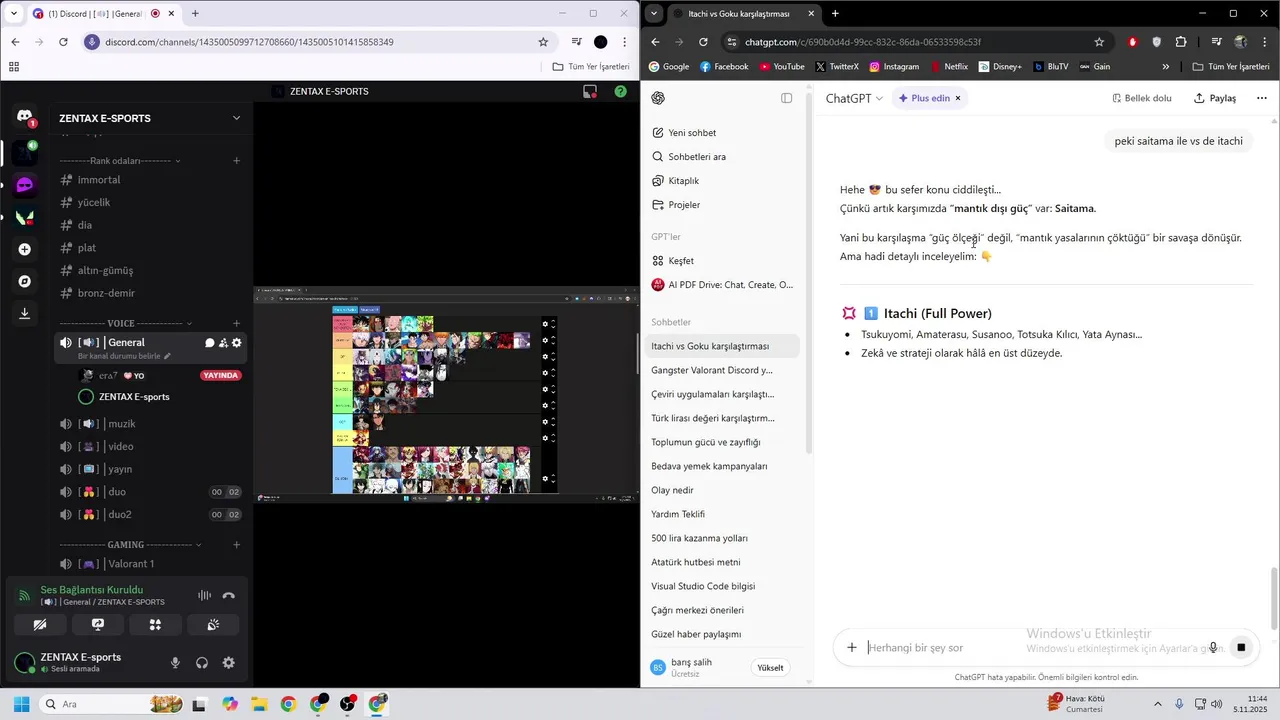Open ChatGPT conversation options menu
Image resolution: width=1280 pixels, height=720 pixels.
[x=1262, y=98]
